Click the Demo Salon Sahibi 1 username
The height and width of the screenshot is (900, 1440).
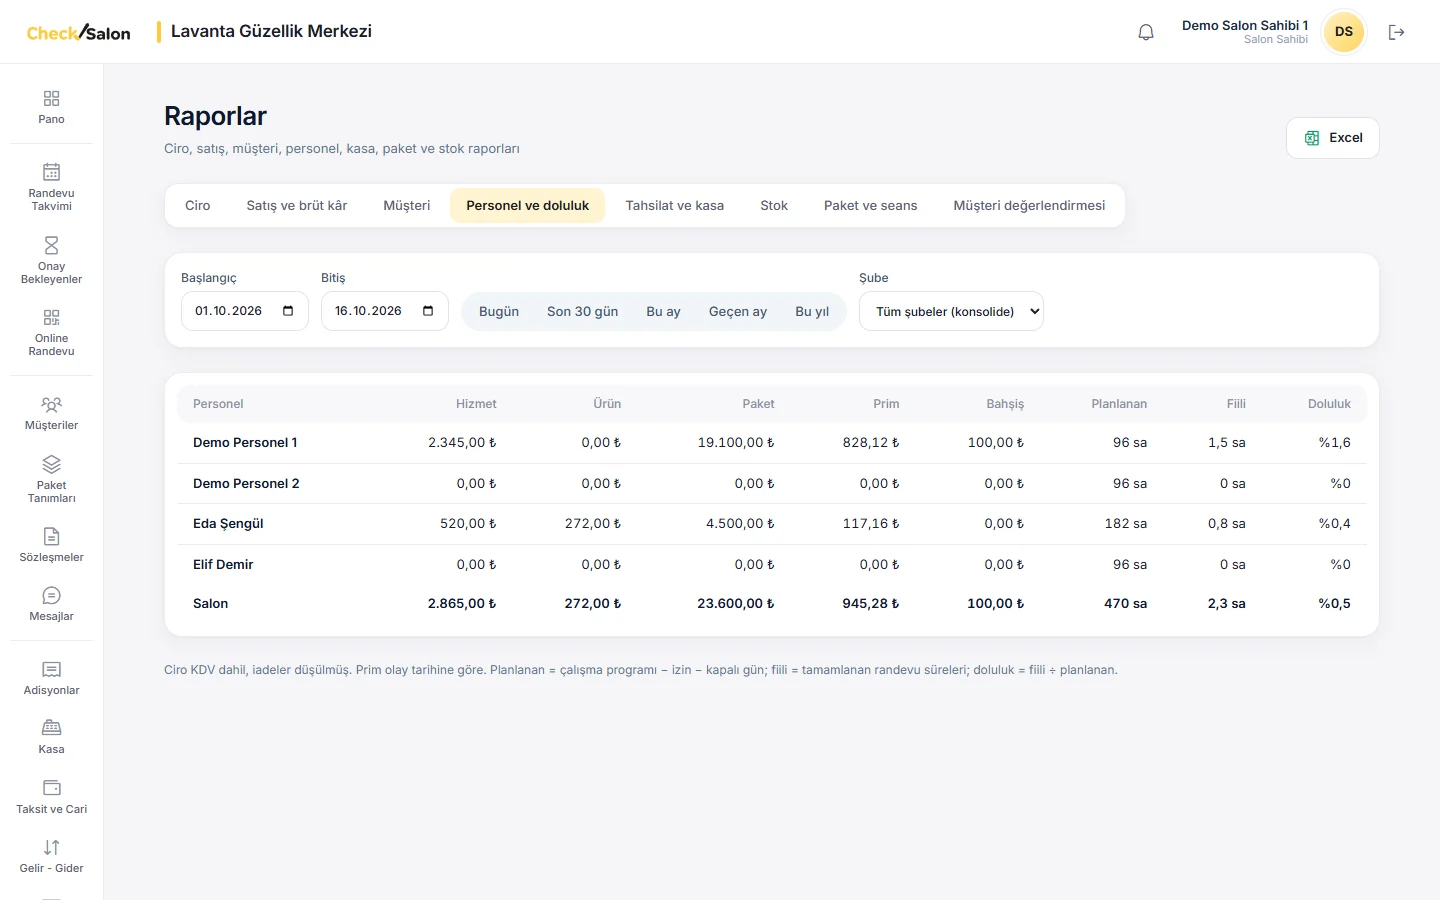(x=1245, y=26)
